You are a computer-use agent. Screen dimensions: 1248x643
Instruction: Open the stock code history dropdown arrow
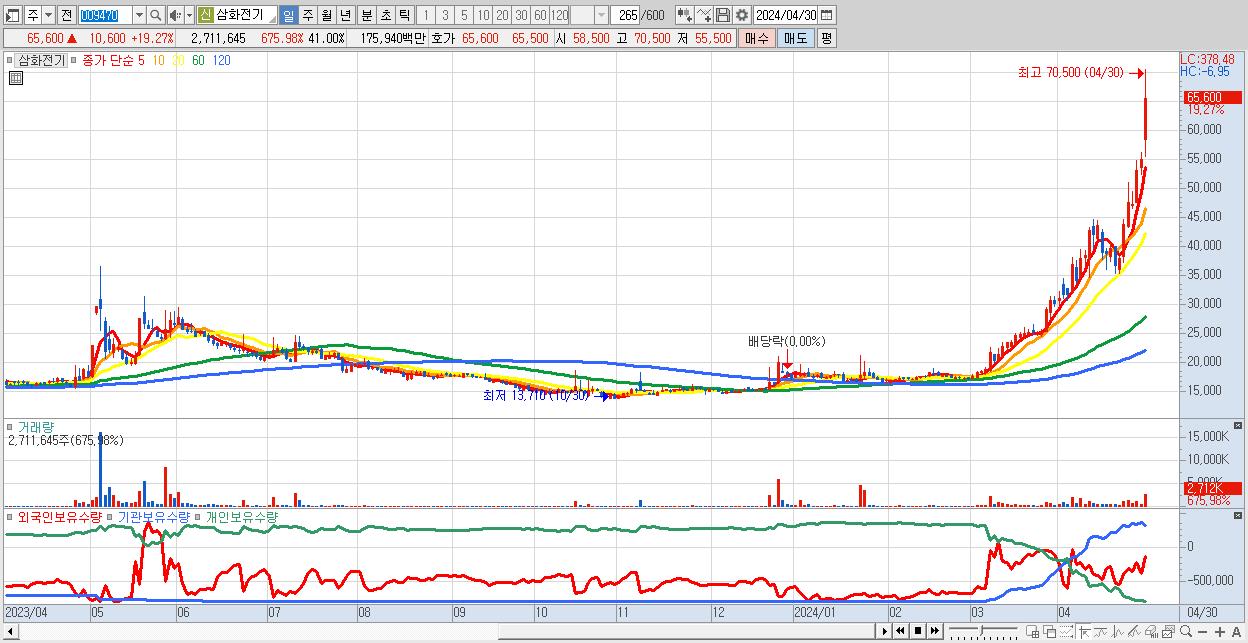tap(139, 15)
